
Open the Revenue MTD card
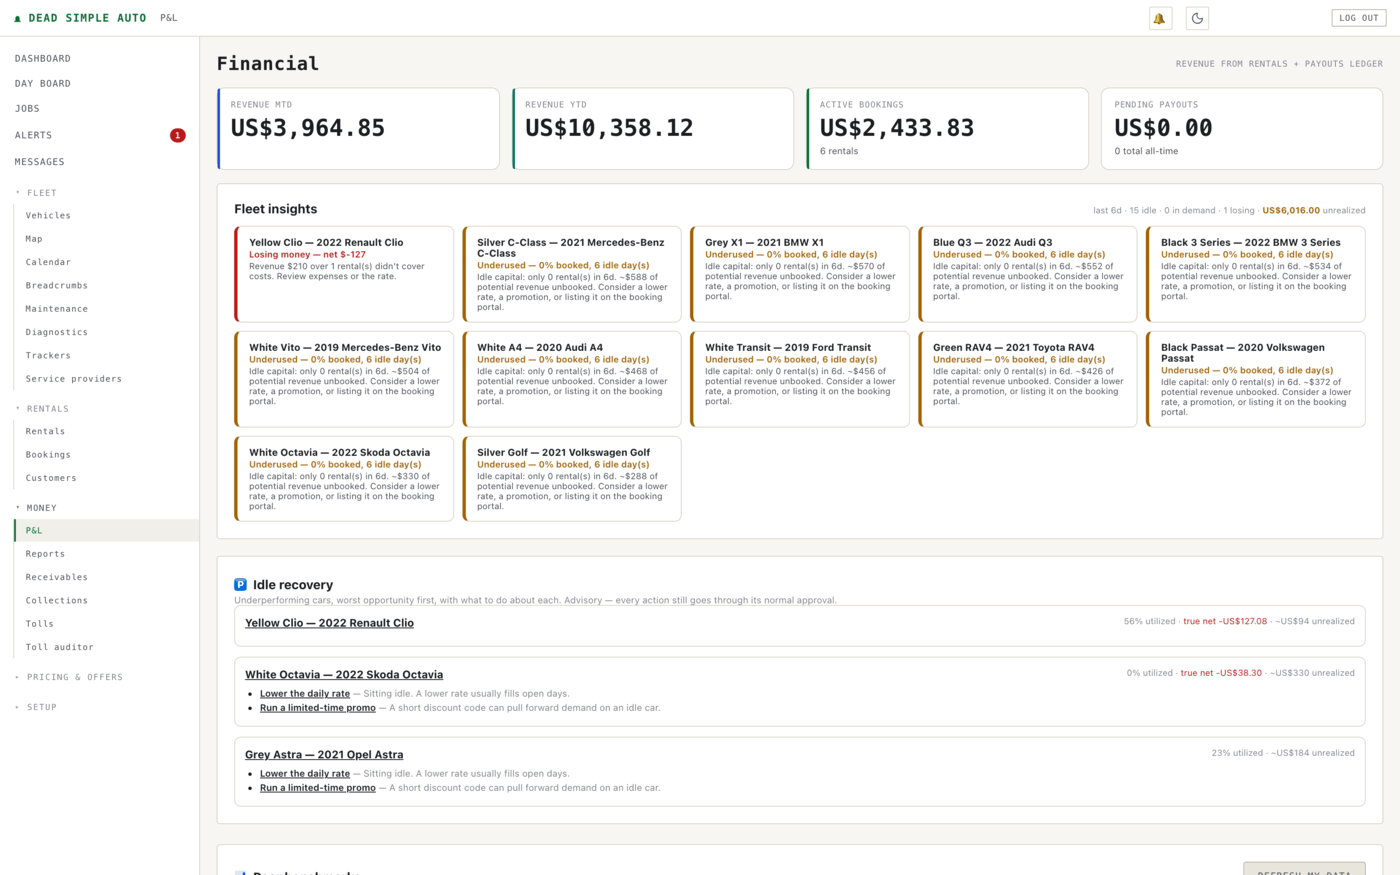pyautogui.click(x=358, y=129)
